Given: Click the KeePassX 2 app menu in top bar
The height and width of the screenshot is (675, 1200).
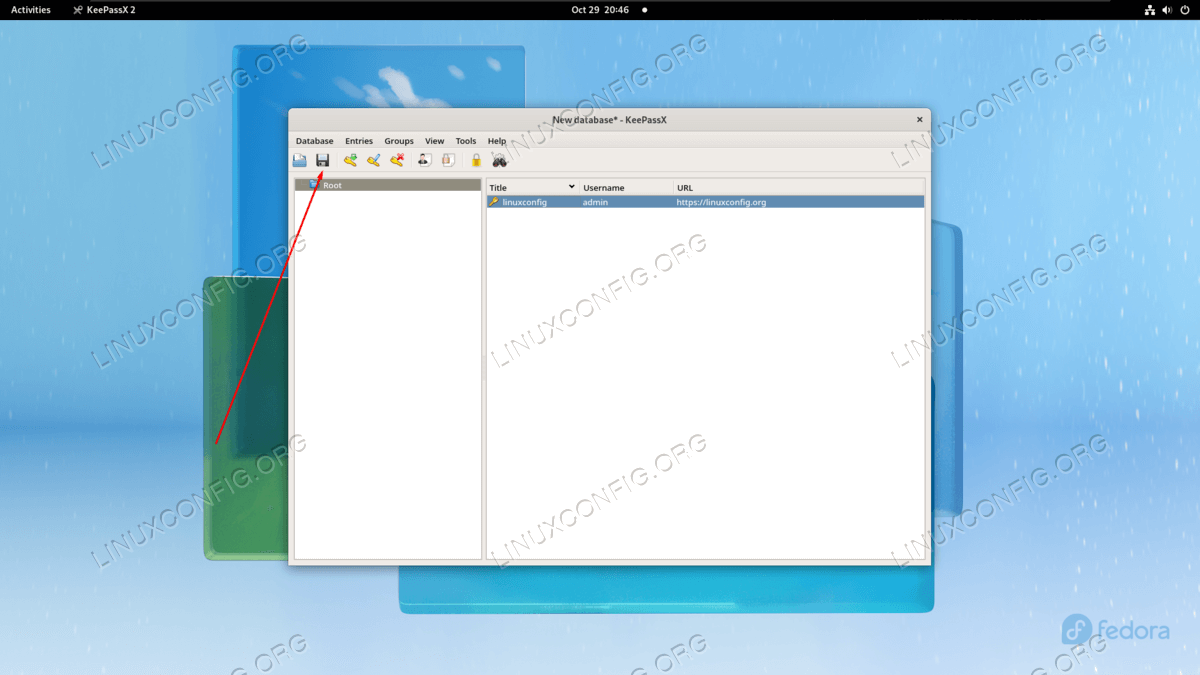Looking at the screenshot, I should (104, 10).
